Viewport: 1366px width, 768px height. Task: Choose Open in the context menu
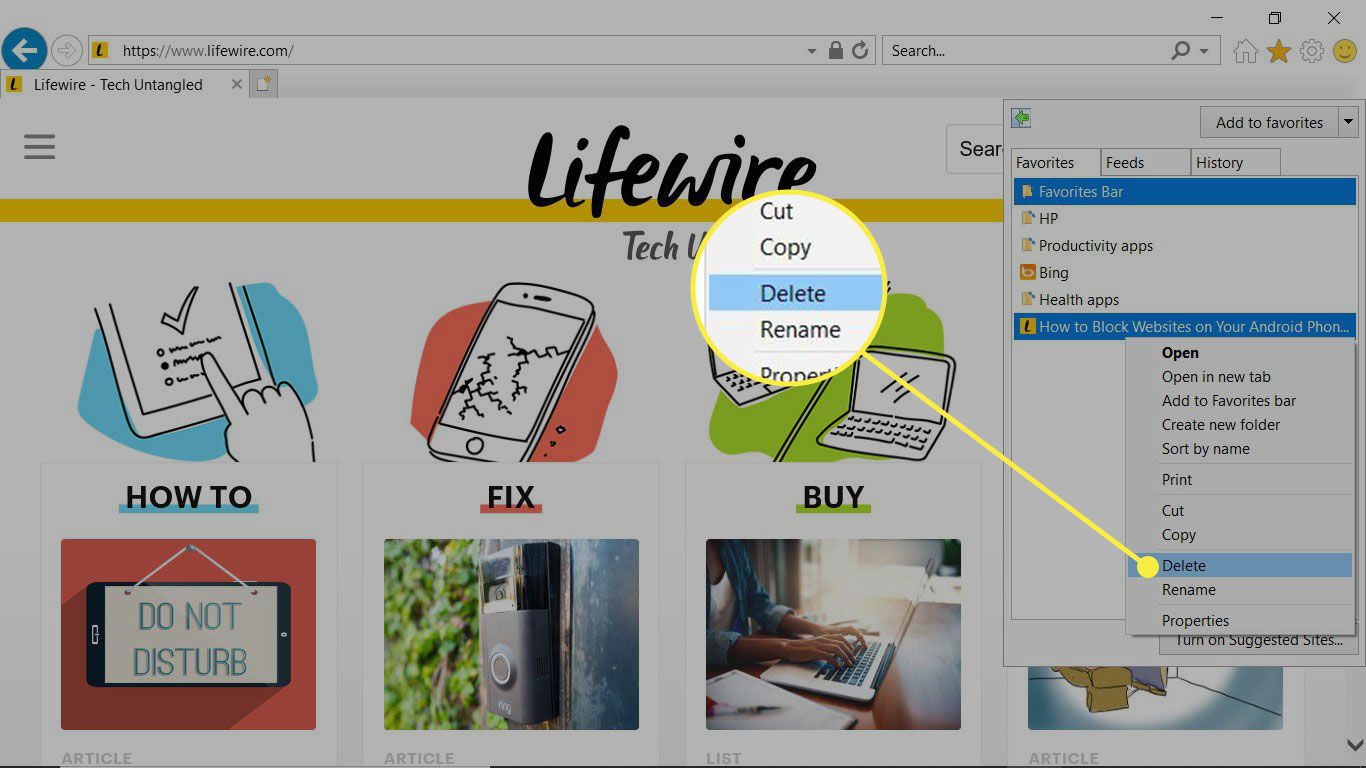click(x=1240, y=352)
